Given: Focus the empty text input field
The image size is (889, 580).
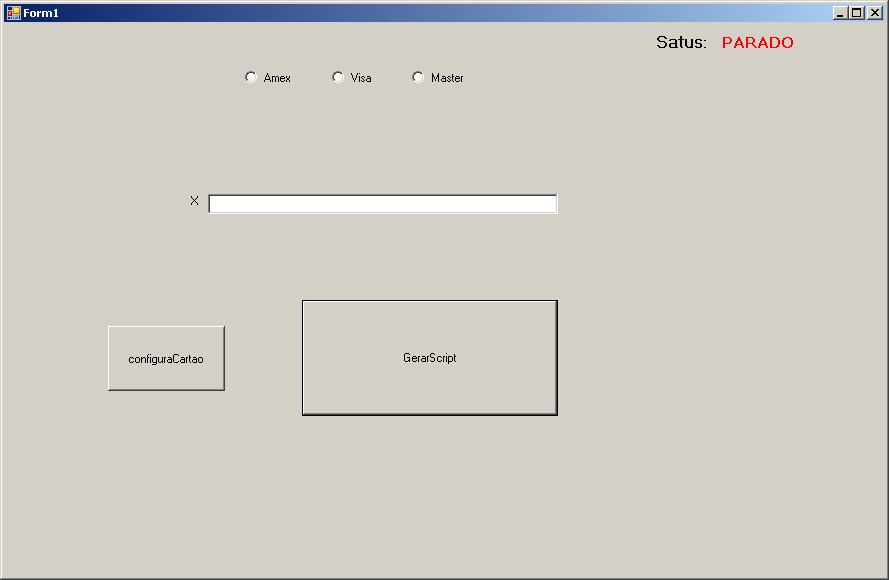Looking at the screenshot, I should [382, 204].
